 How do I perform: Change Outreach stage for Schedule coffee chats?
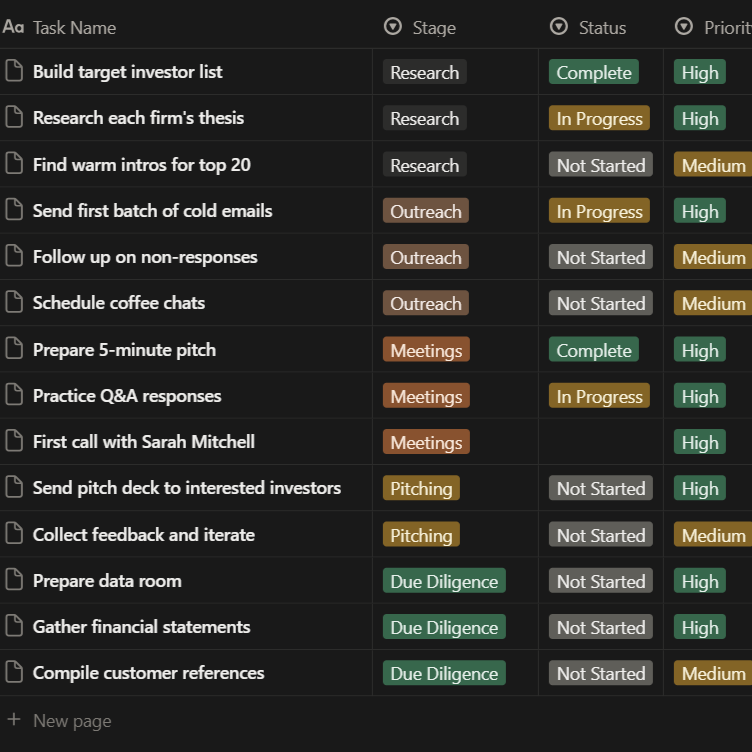pyautogui.click(x=425, y=303)
